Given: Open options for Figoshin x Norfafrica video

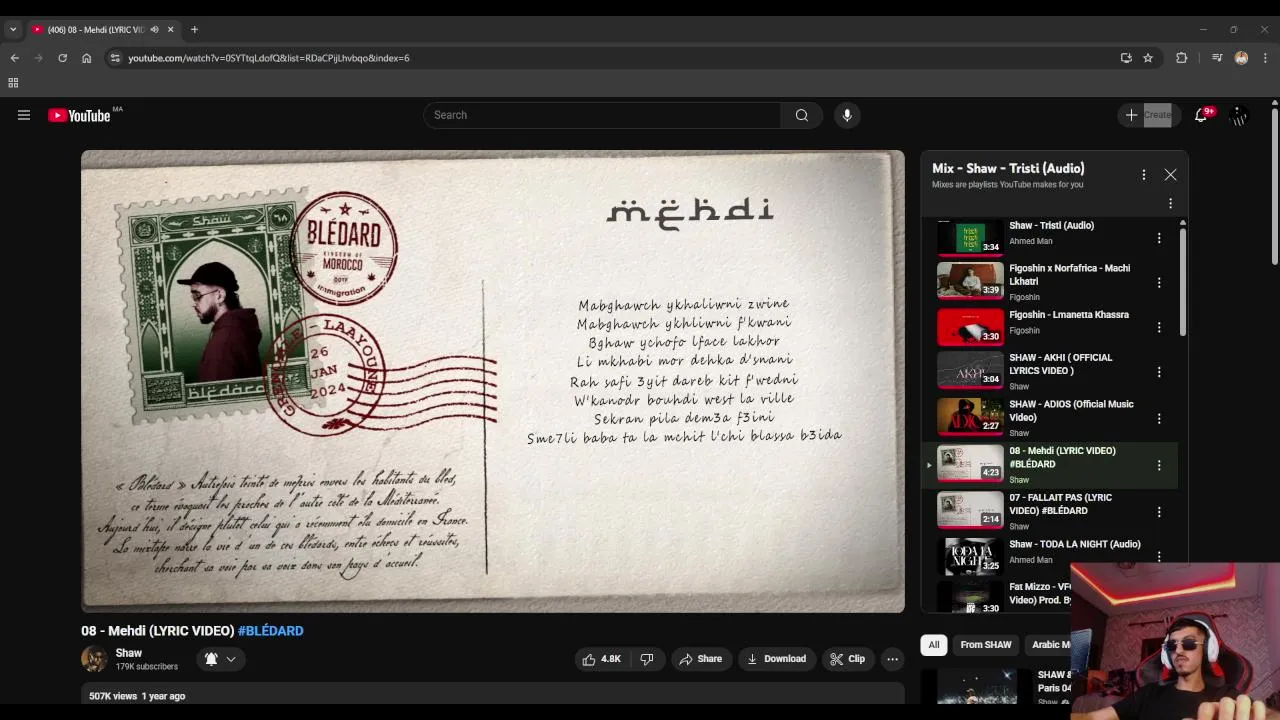Looking at the screenshot, I should click(1159, 283).
